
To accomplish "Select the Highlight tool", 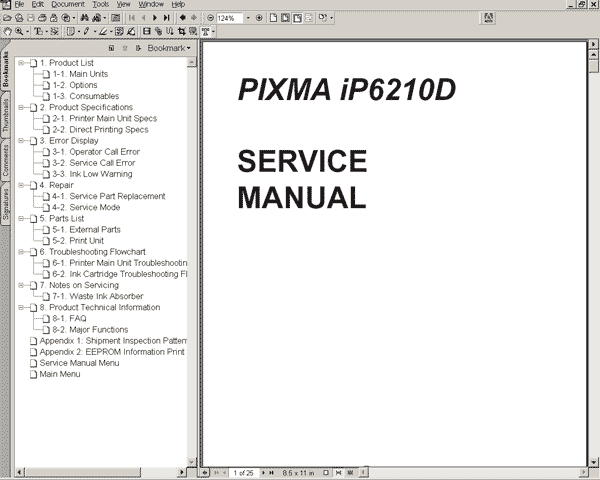I will tap(103, 31).
